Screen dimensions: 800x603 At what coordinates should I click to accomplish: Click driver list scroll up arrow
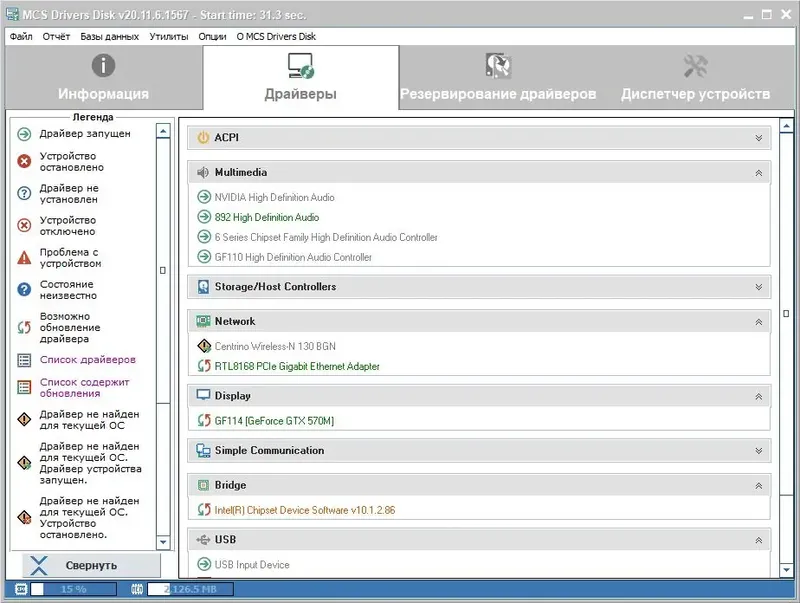coord(786,125)
